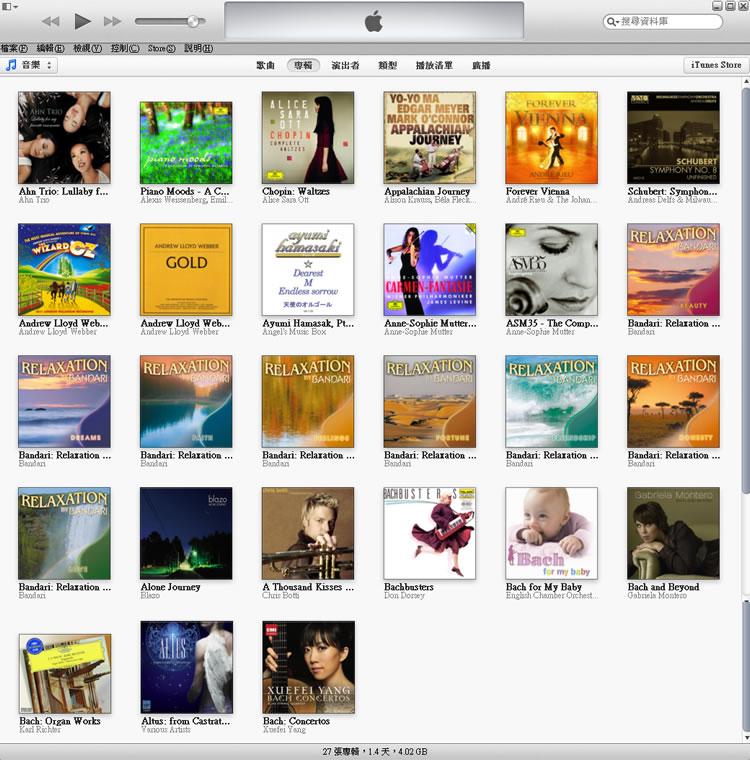This screenshot has height=760, width=750.
Task: Switch to the 播放清單 tab
Action: pyautogui.click(x=434, y=65)
